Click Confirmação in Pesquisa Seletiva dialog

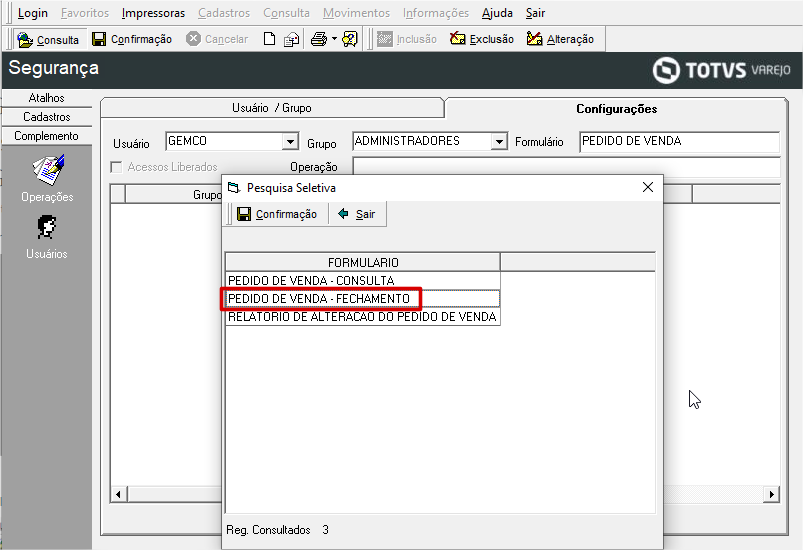click(x=277, y=214)
